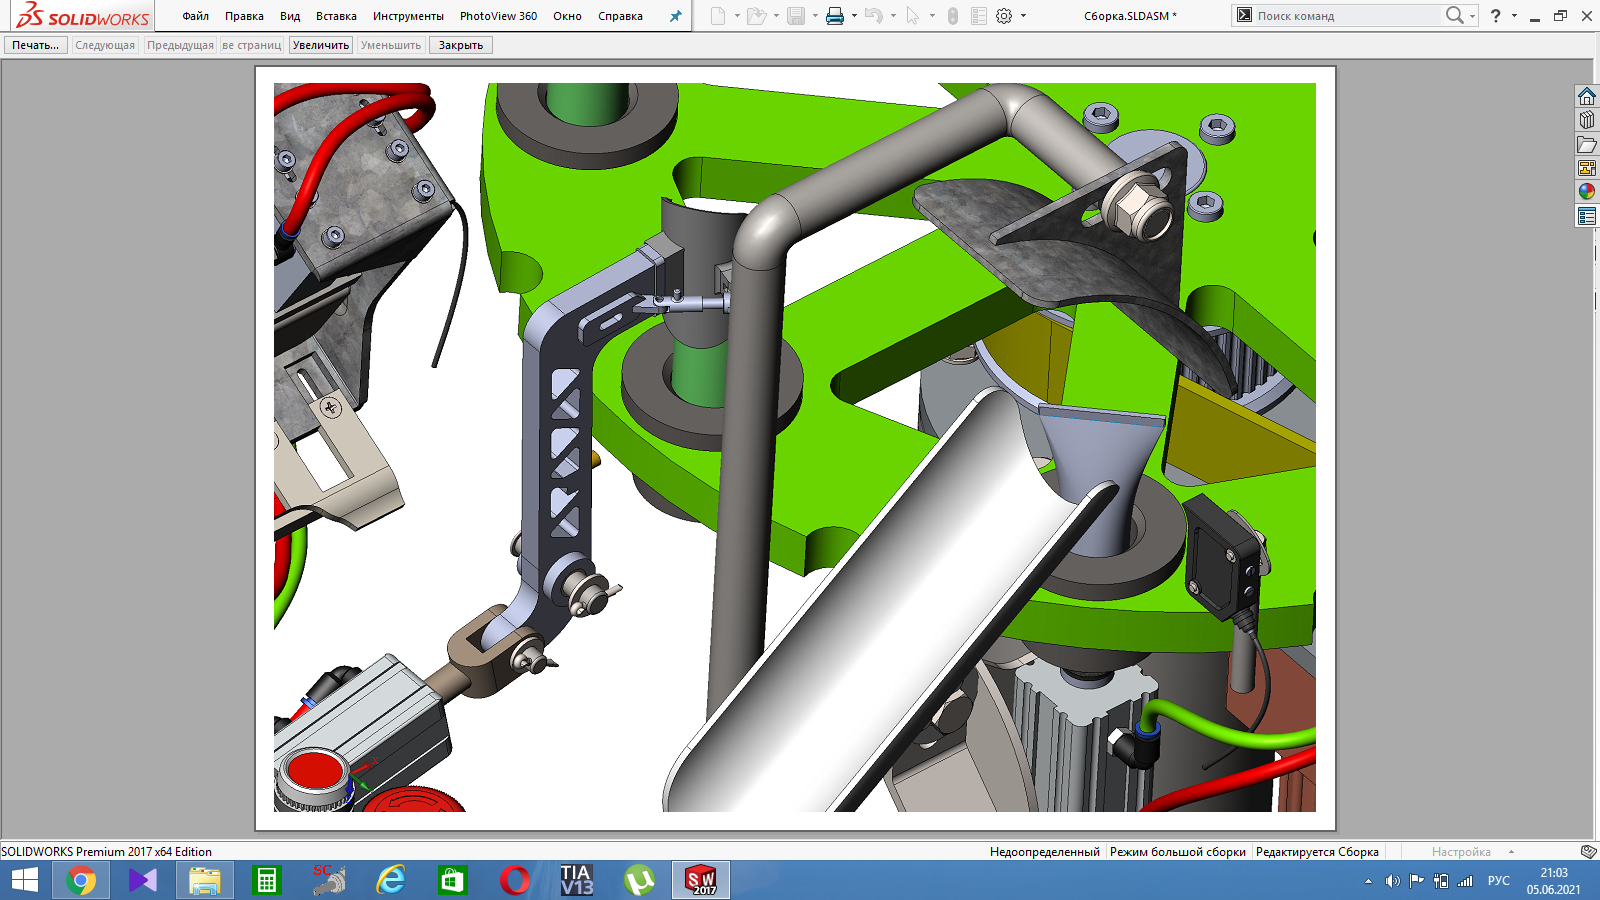Open Options gear icon
This screenshot has width=1600, height=900.
(x=1004, y=16)
